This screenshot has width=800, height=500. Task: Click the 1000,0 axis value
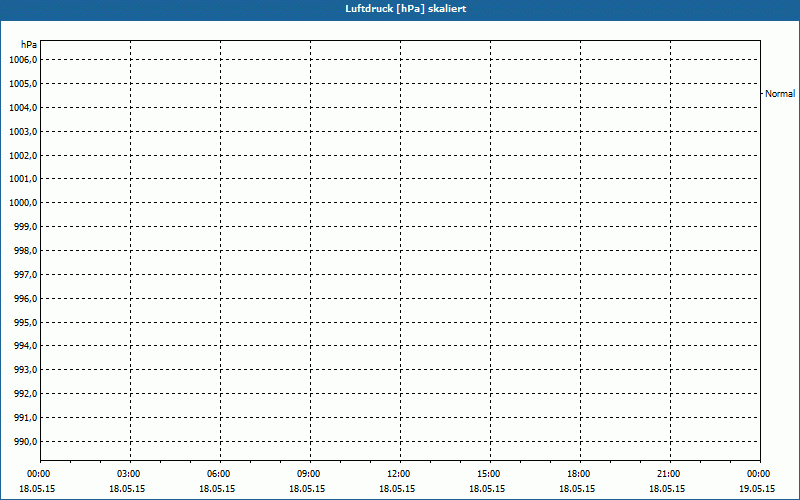[23, 203]
